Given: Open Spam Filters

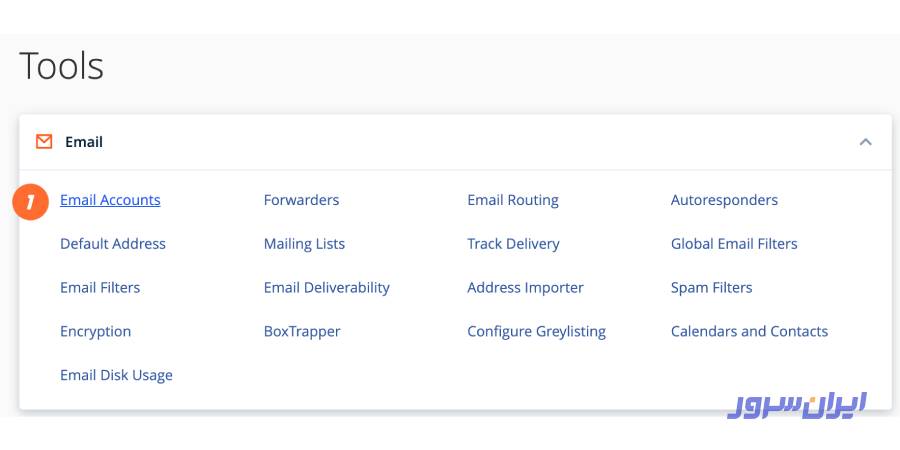Looking at the screenshot, I should pyautogui.click(x=711, y=288).
